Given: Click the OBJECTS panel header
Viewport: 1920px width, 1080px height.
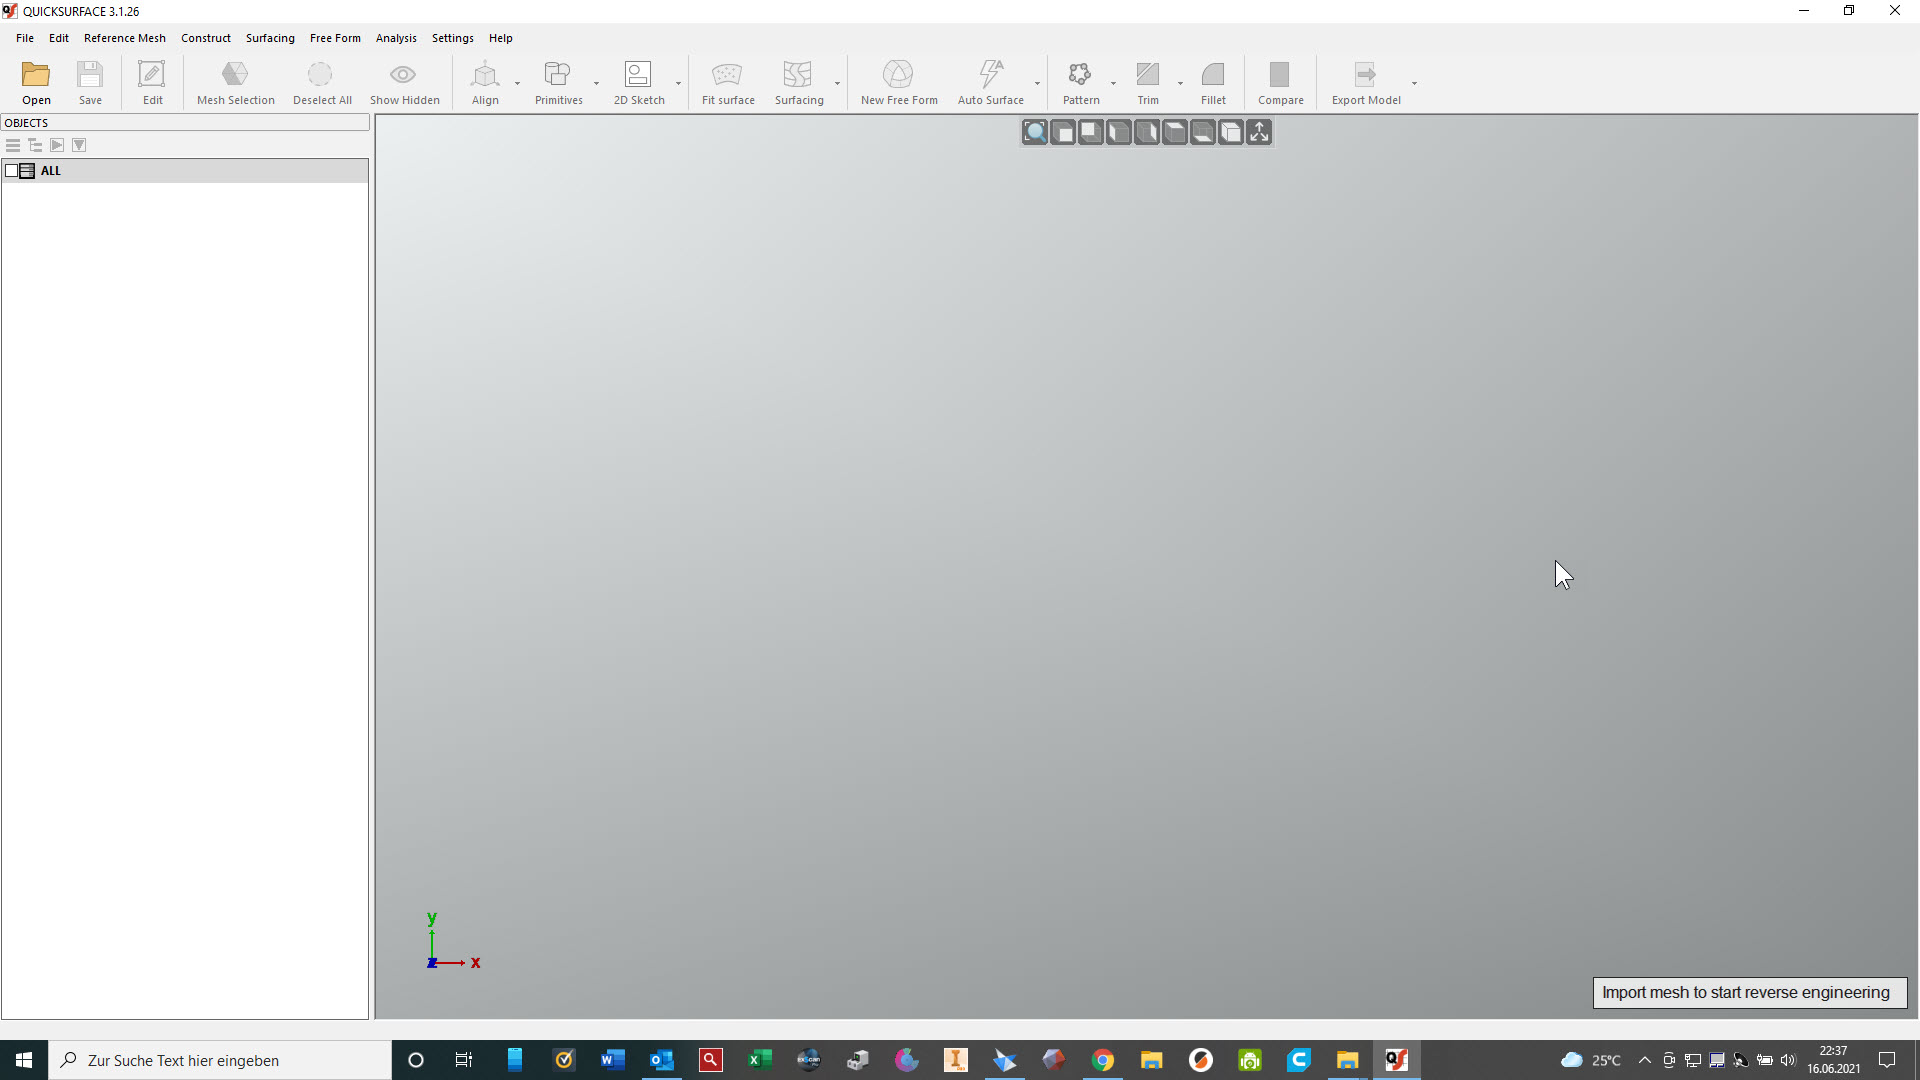Looking at the screenshot, I should (x=185, y=123).
